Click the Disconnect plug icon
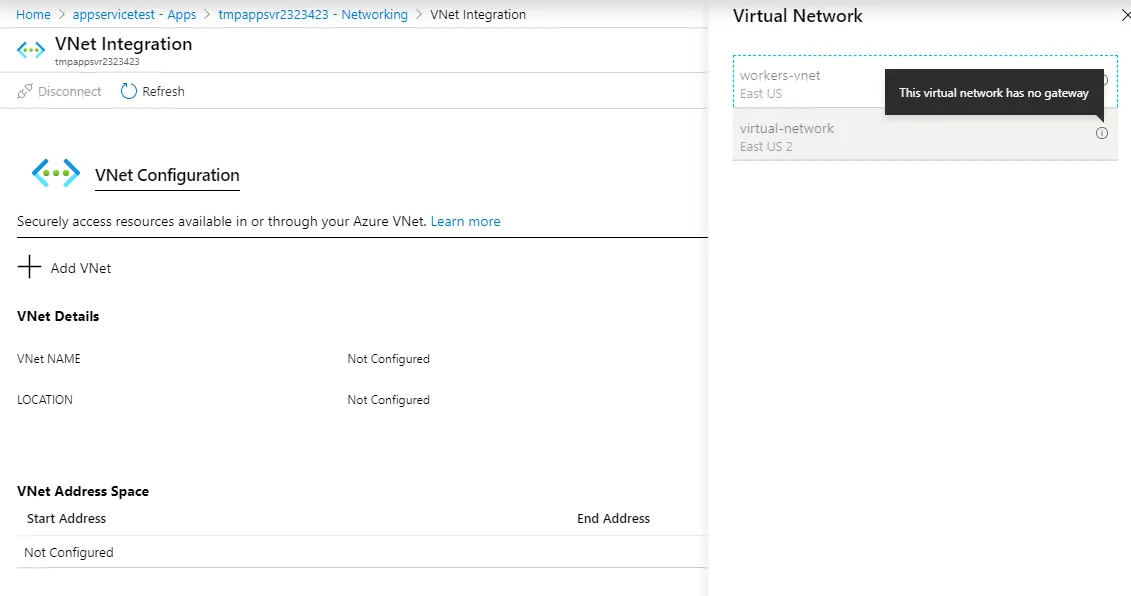Image resolution: width=1131 pixels, height=596 pixels. tap(25, 91)
